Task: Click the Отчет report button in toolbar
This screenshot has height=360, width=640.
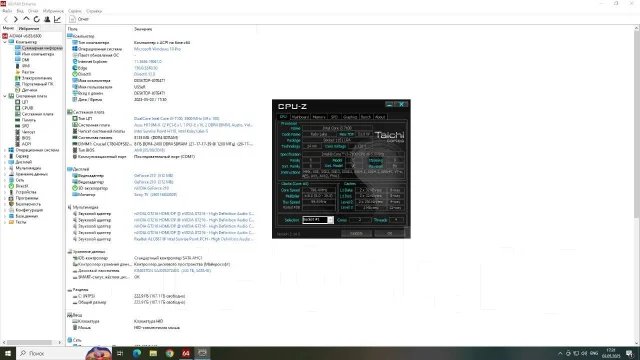Action: [x=79, y=19]
